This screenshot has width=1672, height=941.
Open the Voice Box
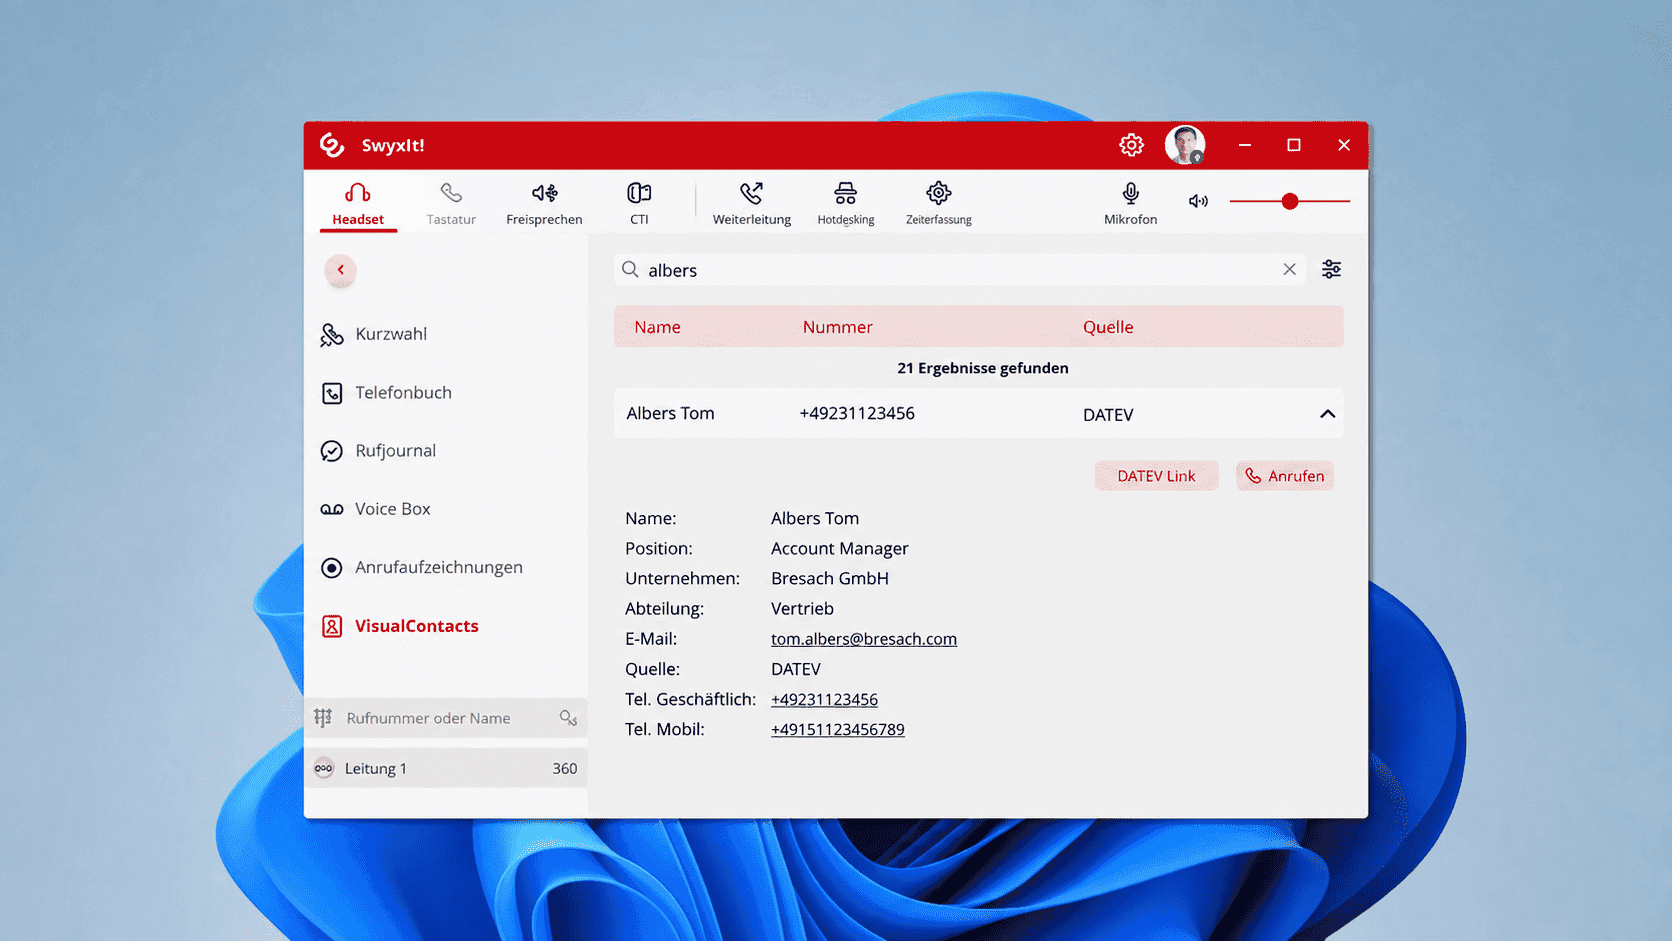point(375,509)
